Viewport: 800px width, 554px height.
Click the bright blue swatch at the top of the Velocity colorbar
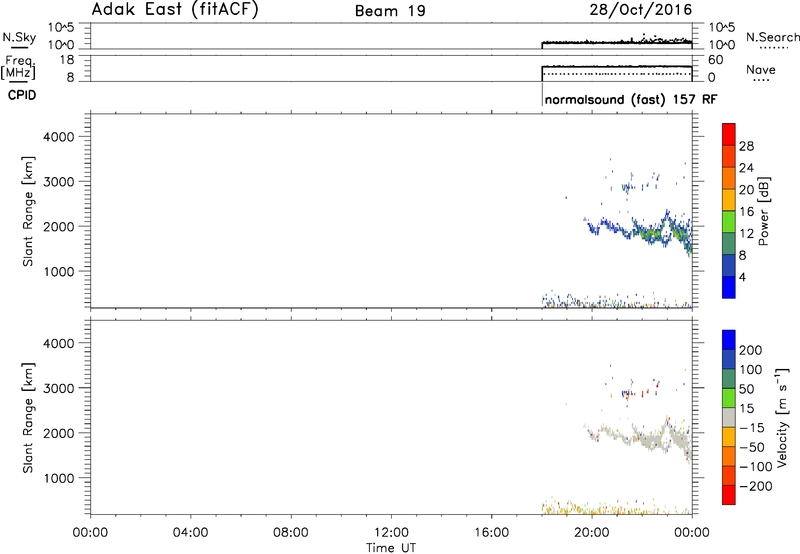tap(729, 340)
